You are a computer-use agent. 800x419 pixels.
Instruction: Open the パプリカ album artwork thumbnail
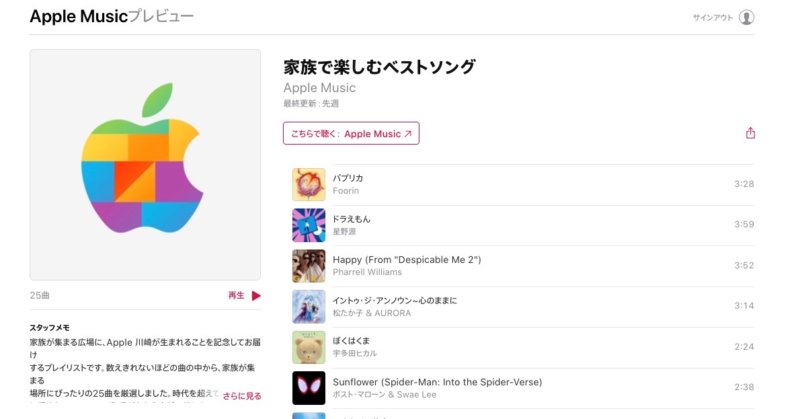(x=309, y=184)
